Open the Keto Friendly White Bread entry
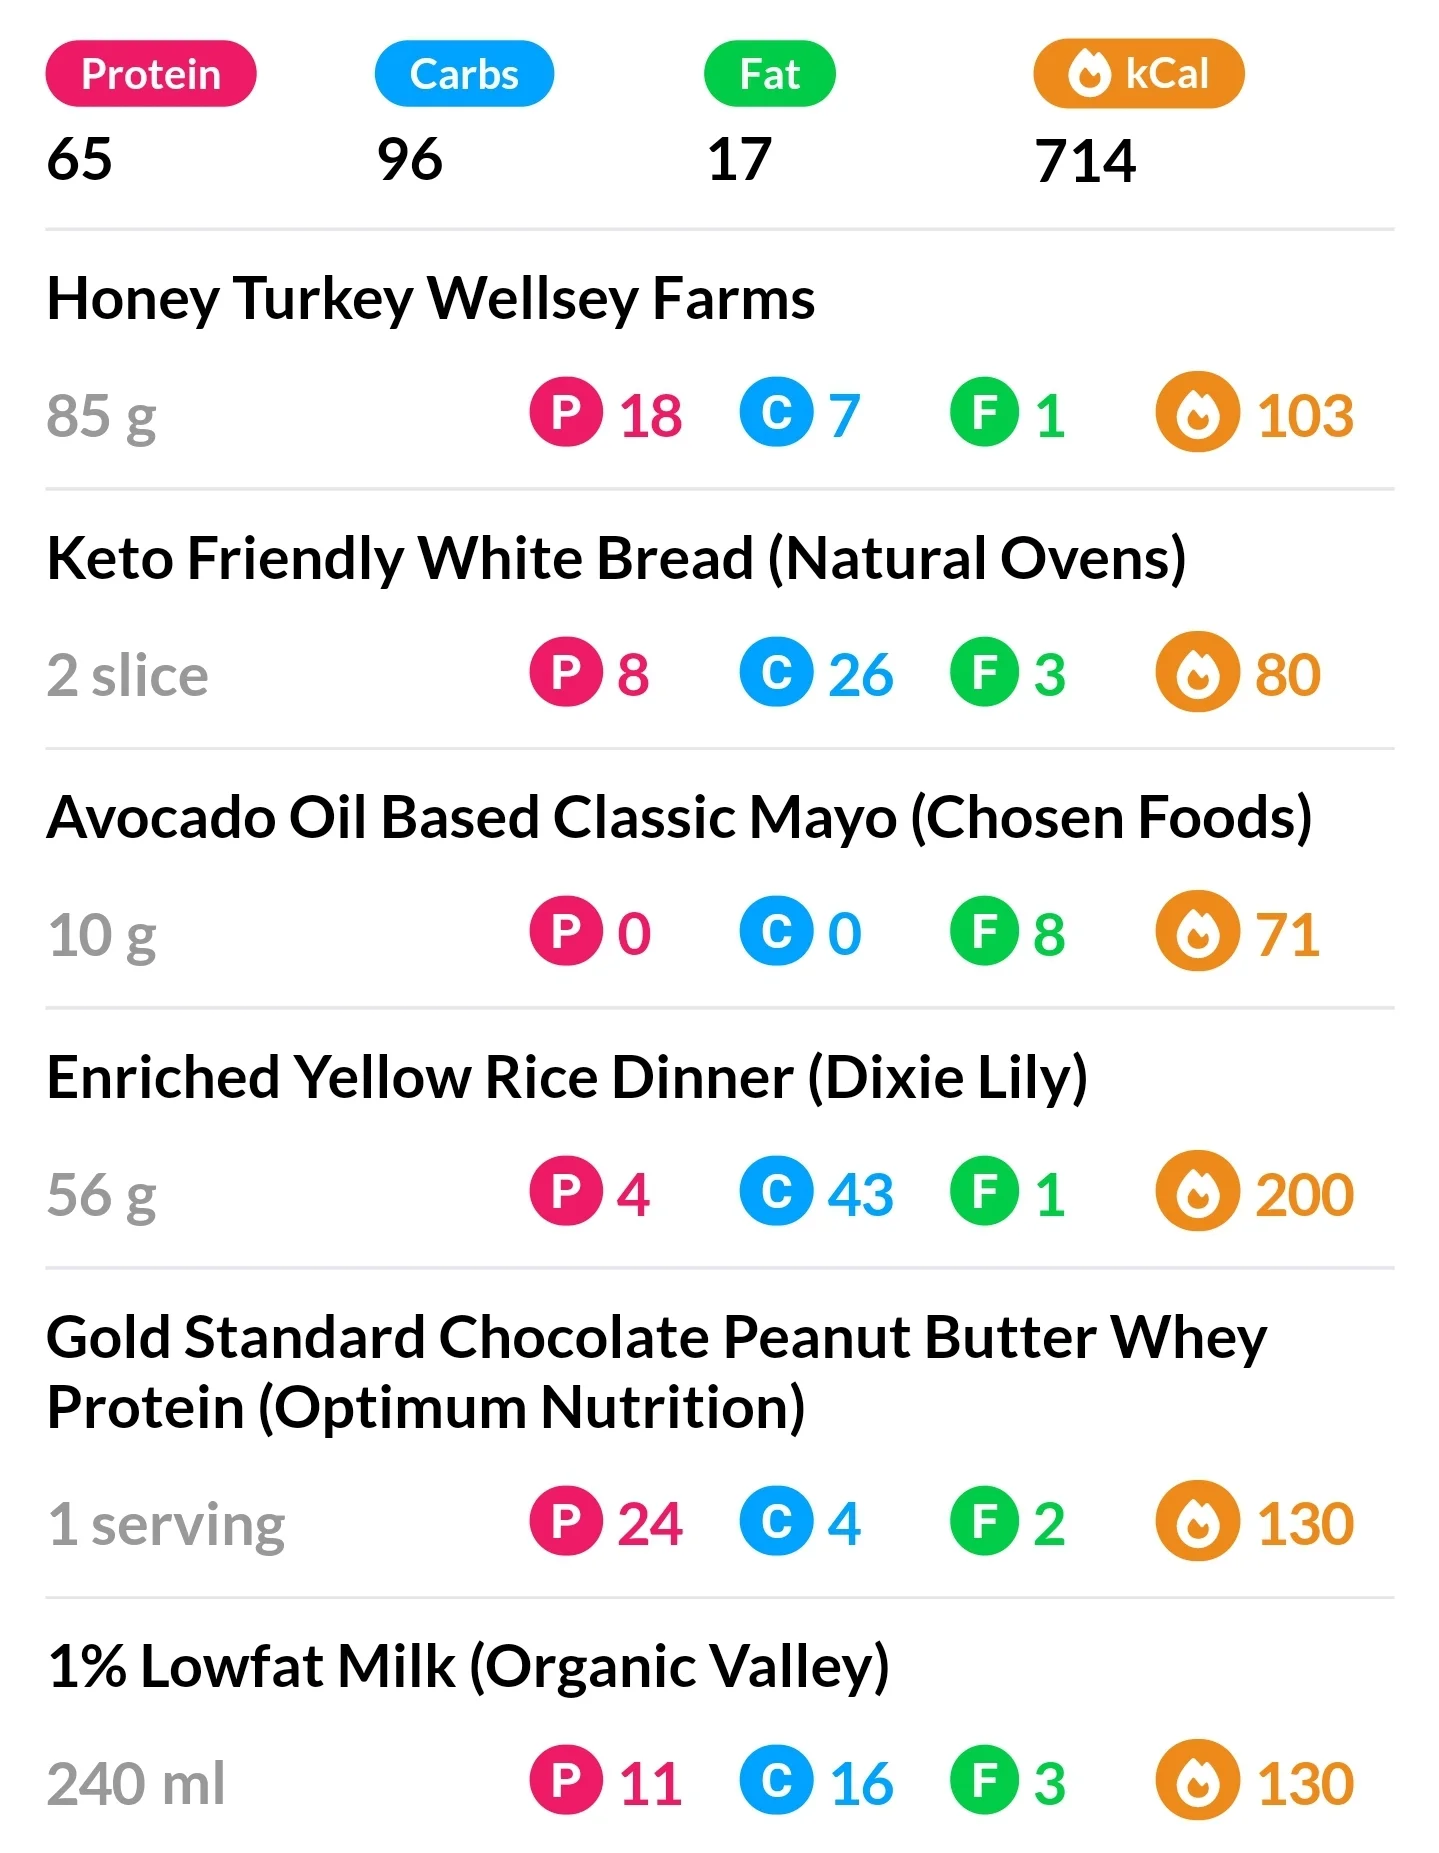 [616, 558]
